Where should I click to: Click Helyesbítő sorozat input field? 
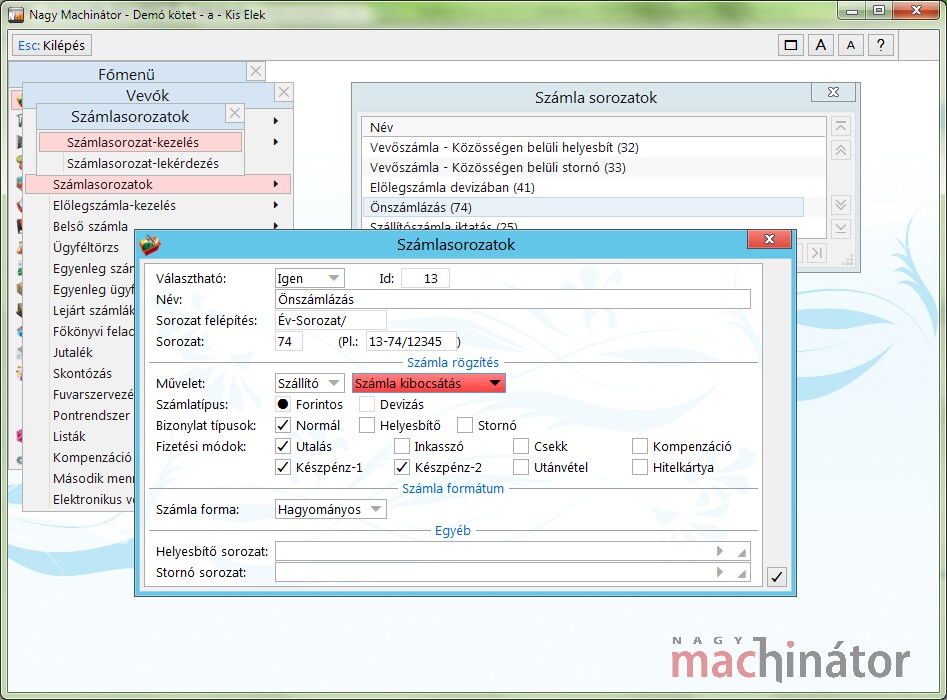point(513,551)
